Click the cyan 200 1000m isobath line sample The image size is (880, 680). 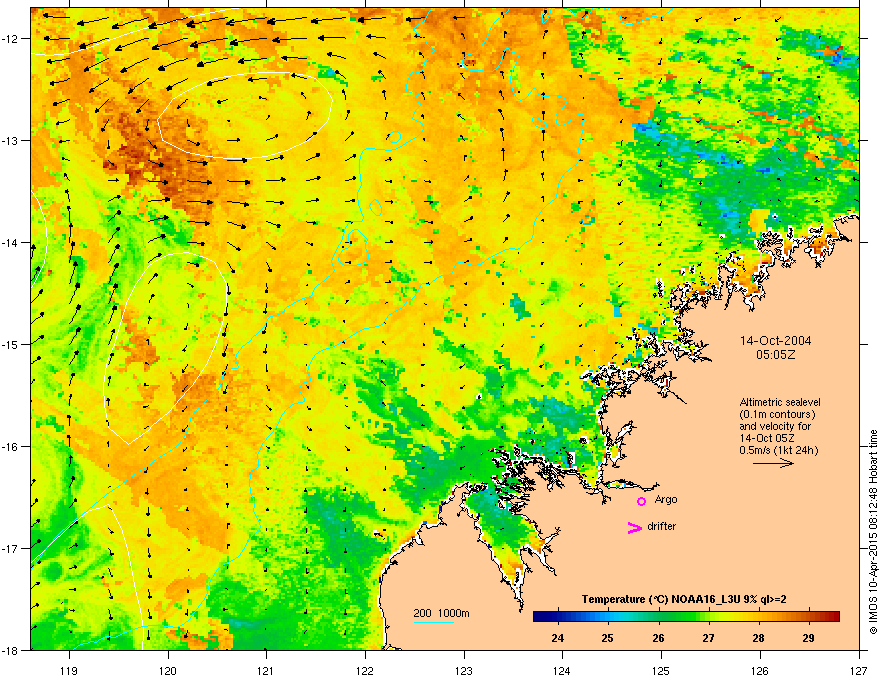[x=434, y=622]
